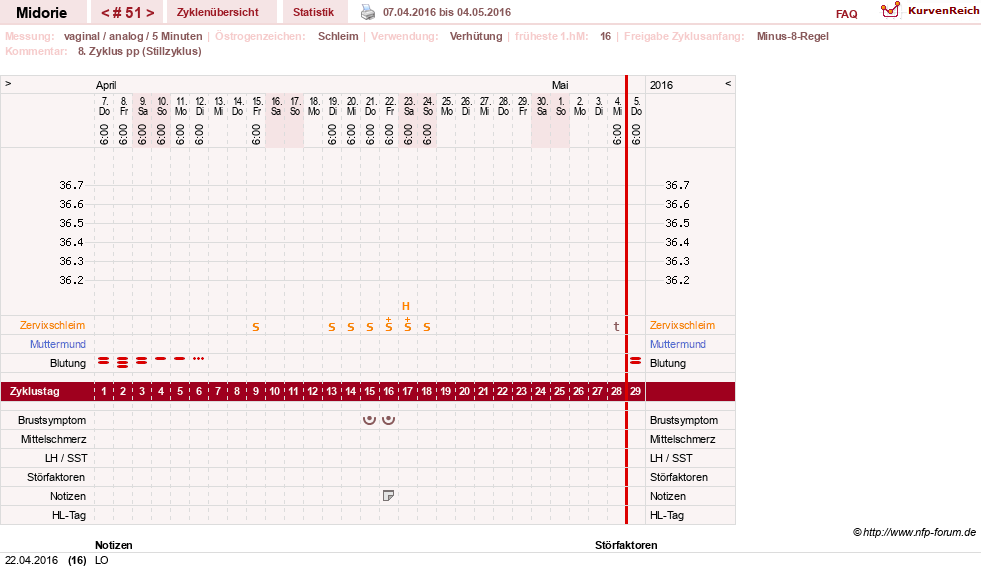
Task: Click the date range 07.04.2016 bis 04.05.2016
Action: coord(447,12)
